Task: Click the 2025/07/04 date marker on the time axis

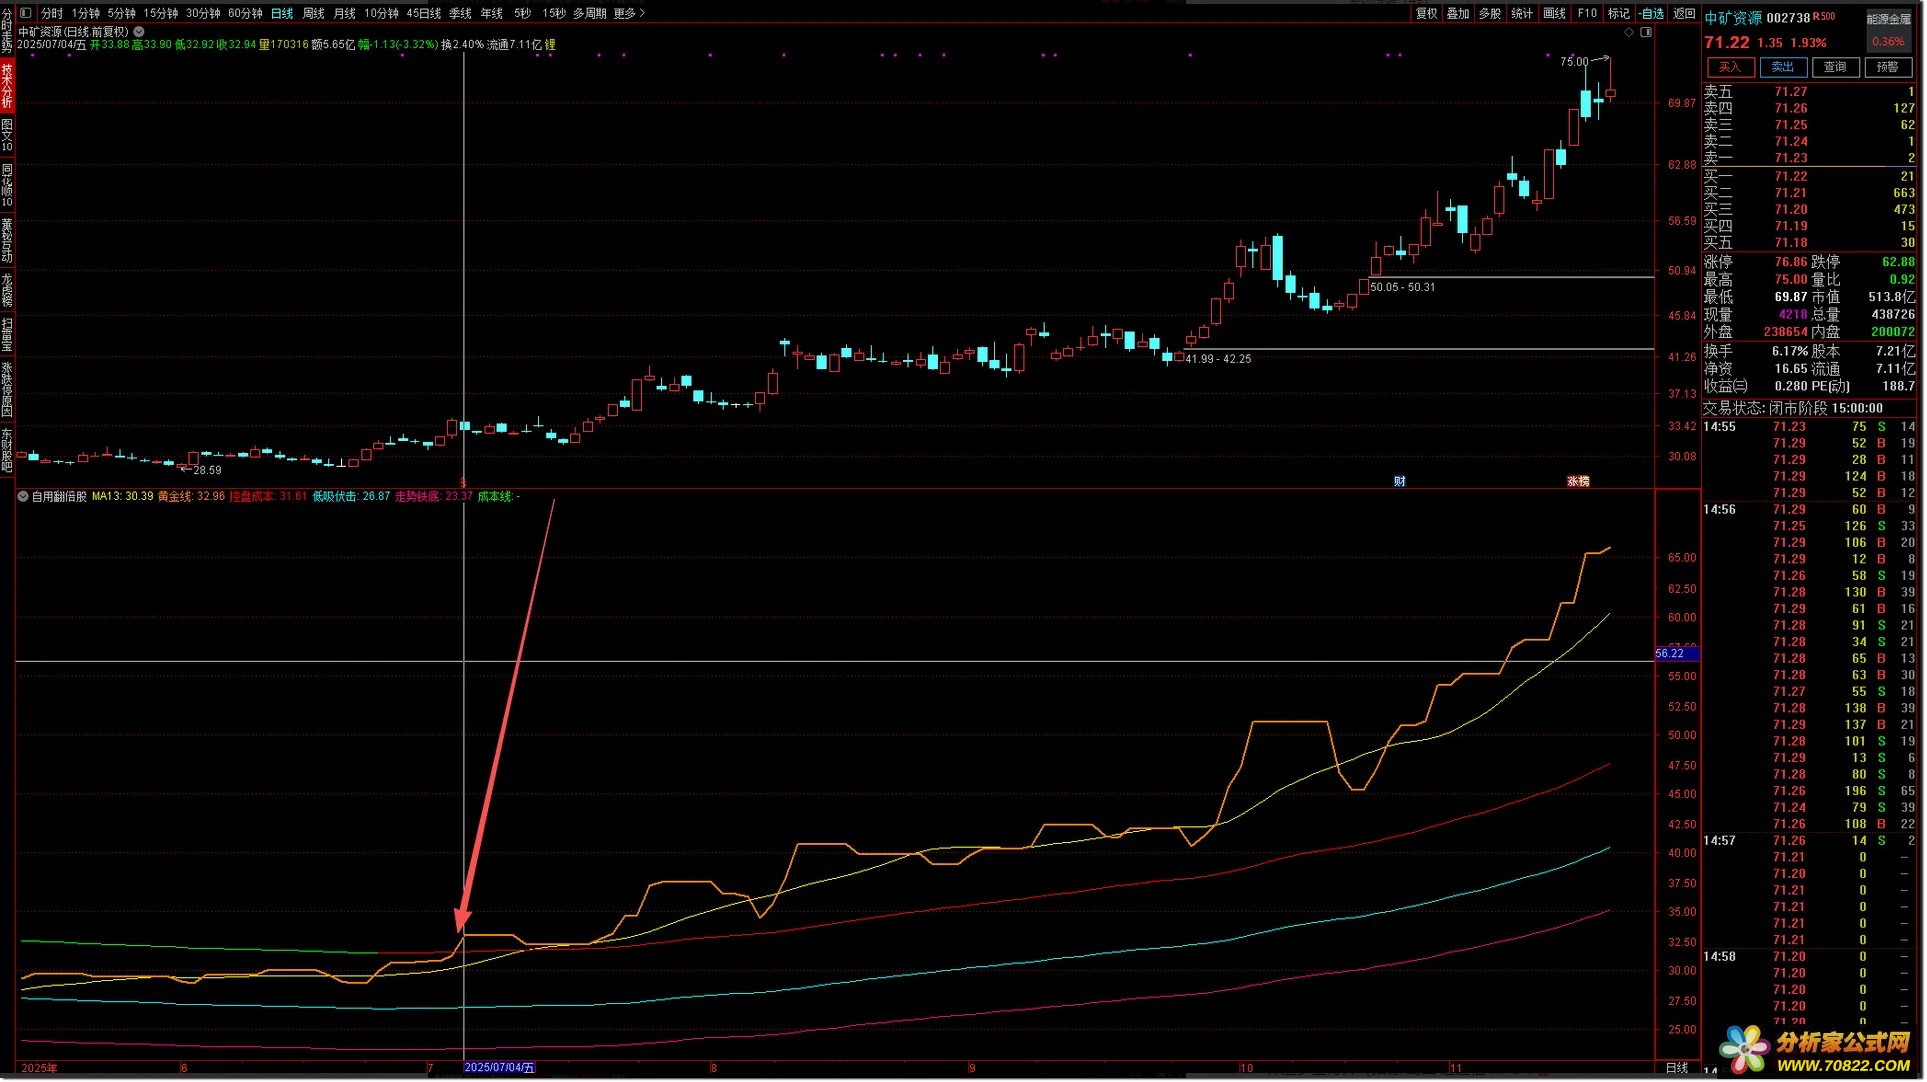Action: (x=499, y=1067)
